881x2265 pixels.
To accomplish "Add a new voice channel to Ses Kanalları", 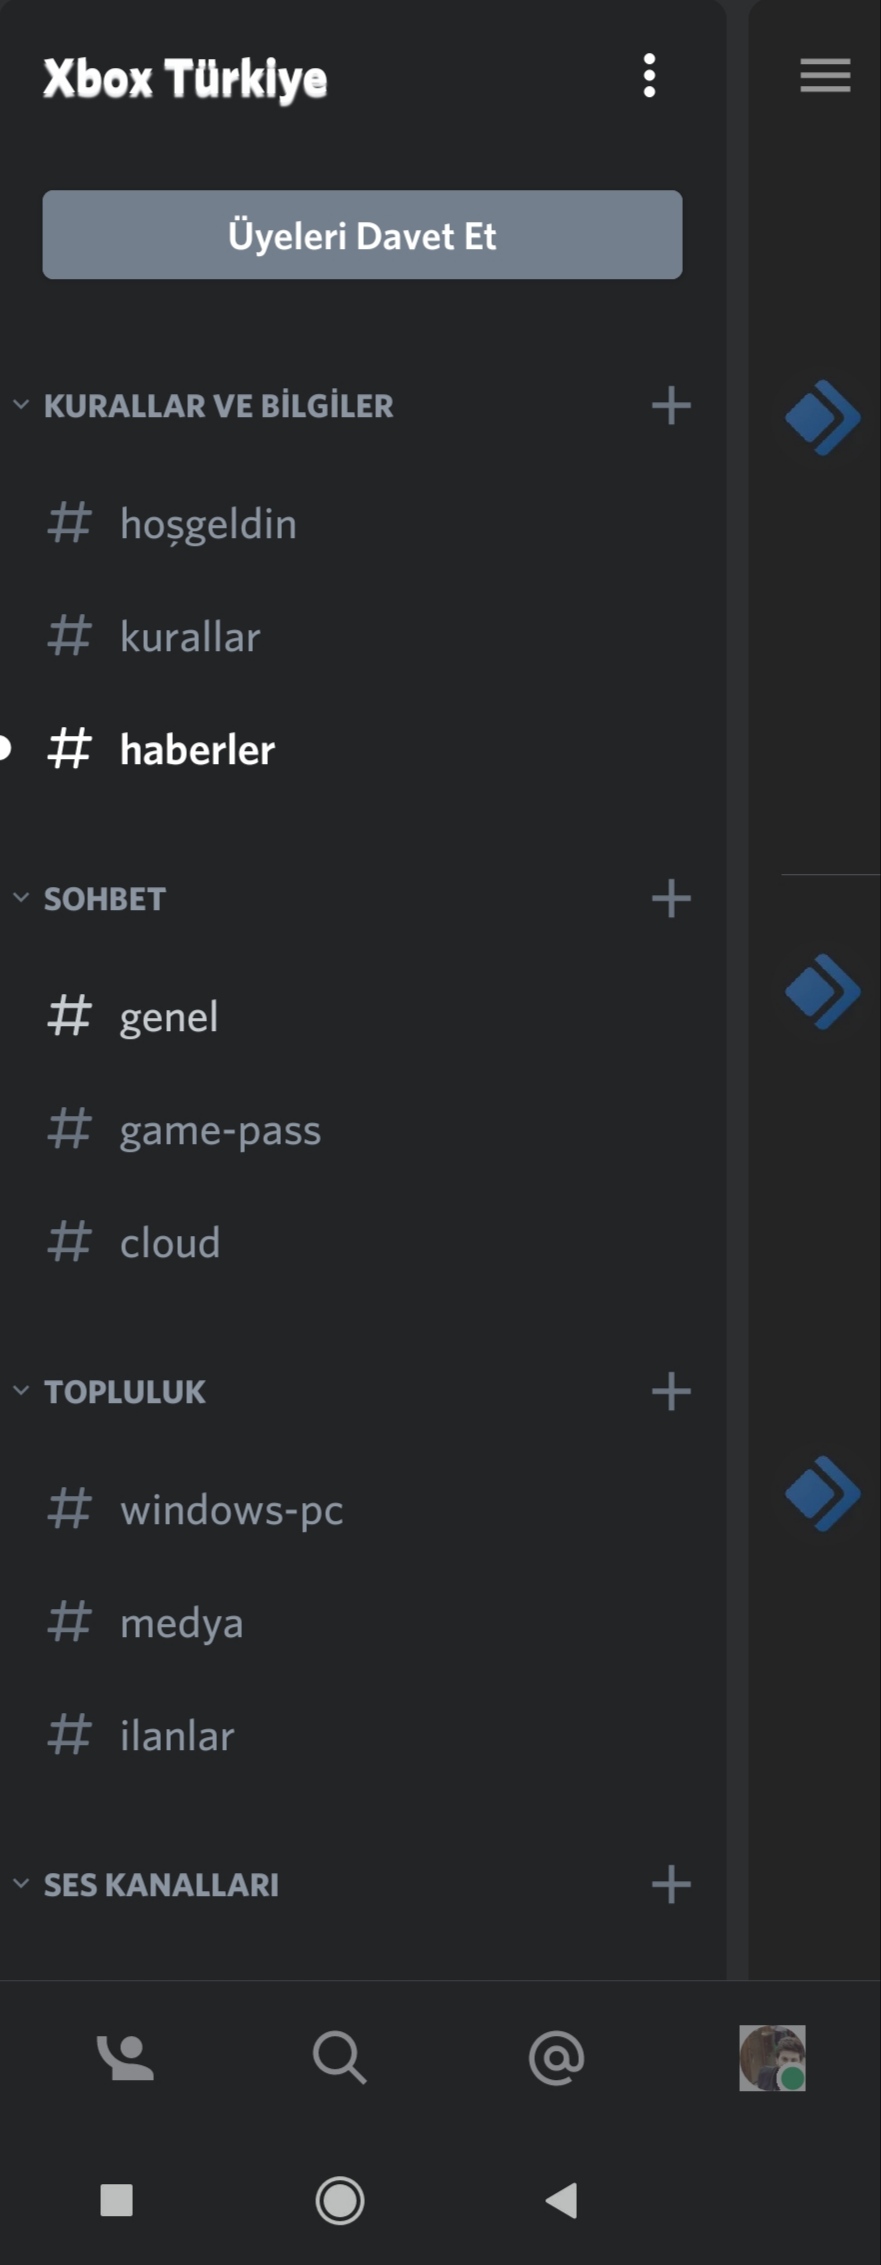I will click(671, 1885).
